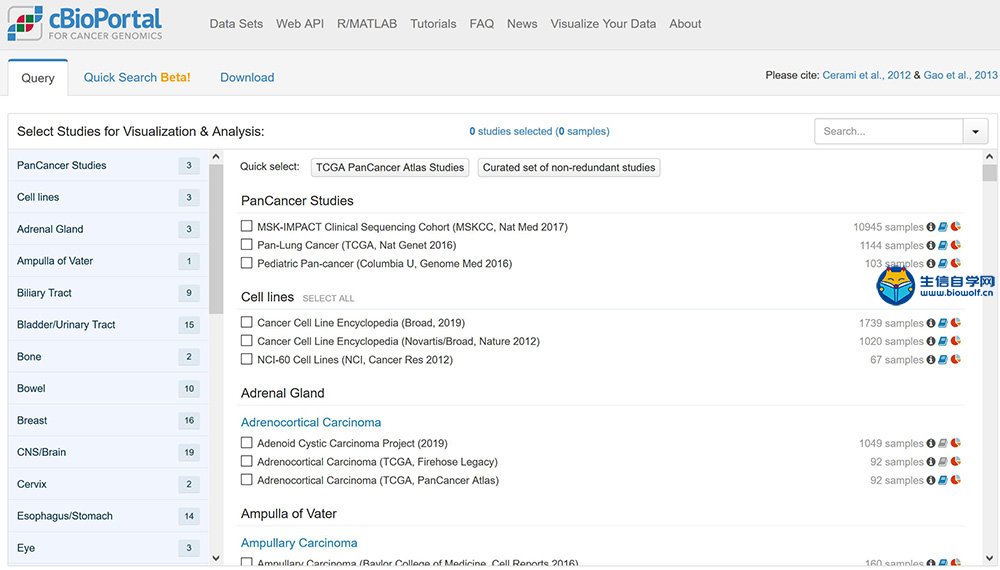Open the search box dropdown arrow
Image resolution: width=1000 pixels, height=570 pixels.
(x=975, y=131)
